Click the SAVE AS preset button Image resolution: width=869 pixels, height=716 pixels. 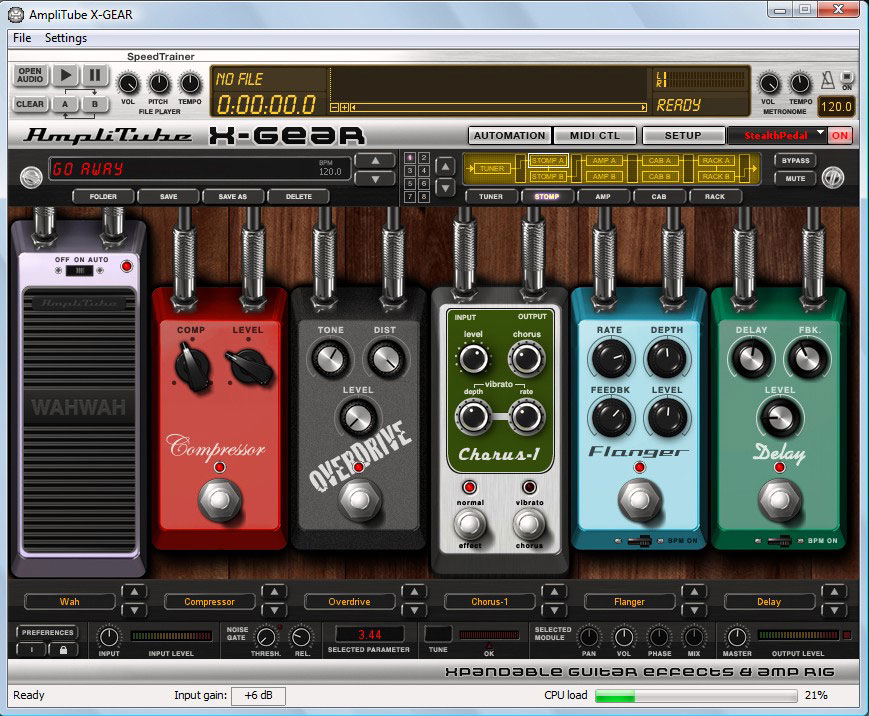233,197
